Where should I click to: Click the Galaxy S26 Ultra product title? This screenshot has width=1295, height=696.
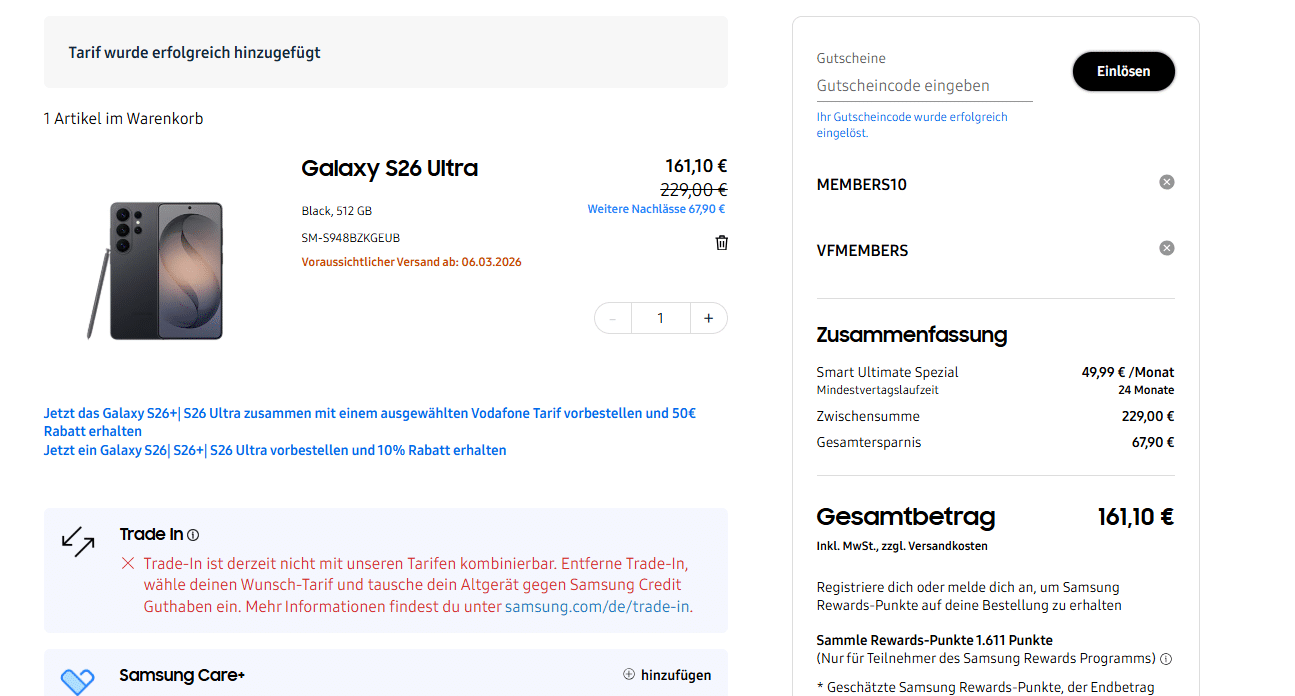[389, 168]
